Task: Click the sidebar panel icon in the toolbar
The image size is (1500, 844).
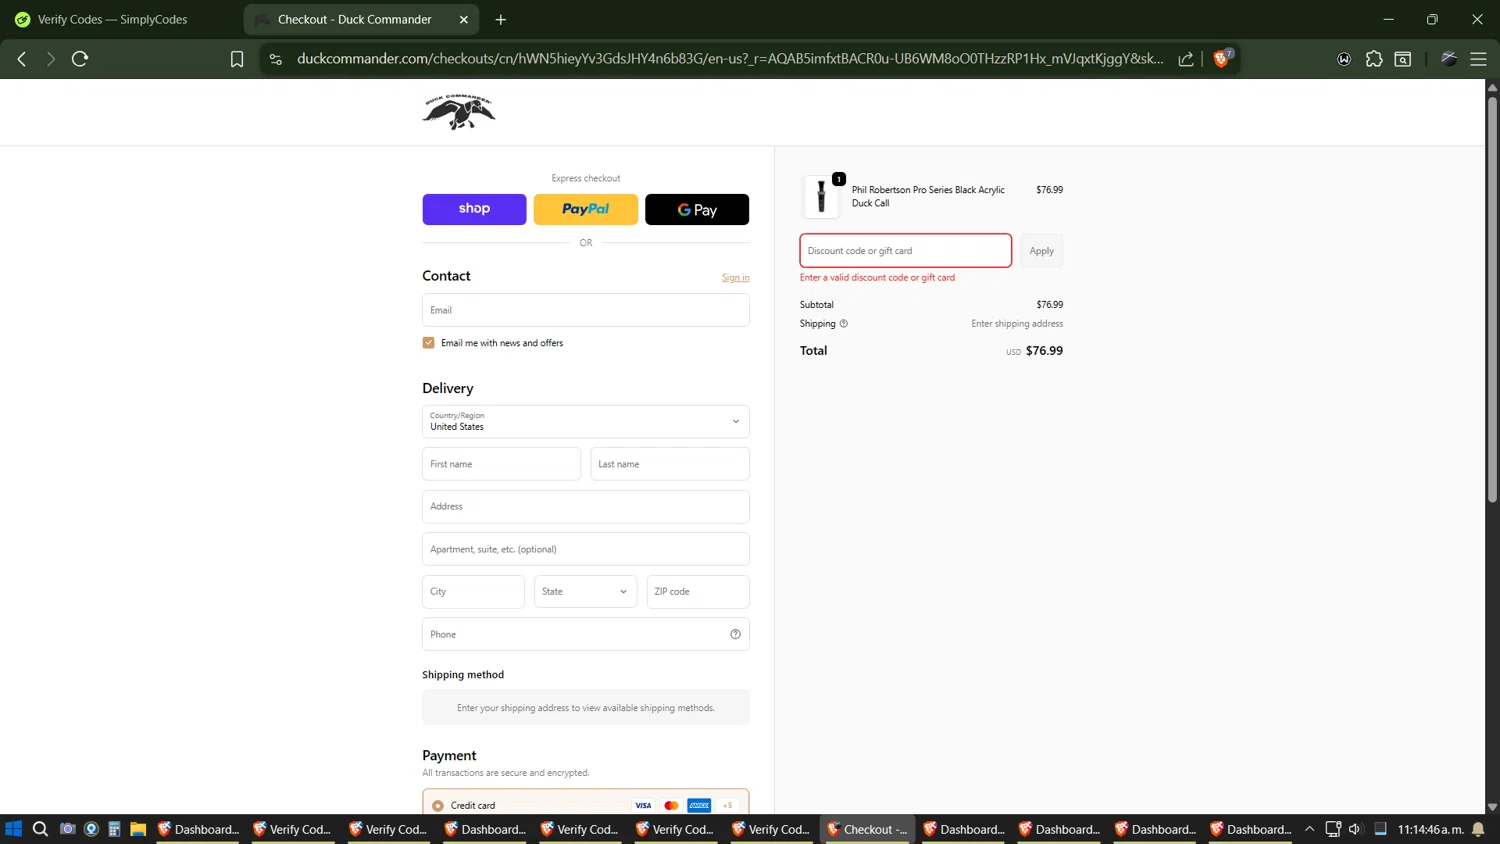Action: [x=1403, y=59]
